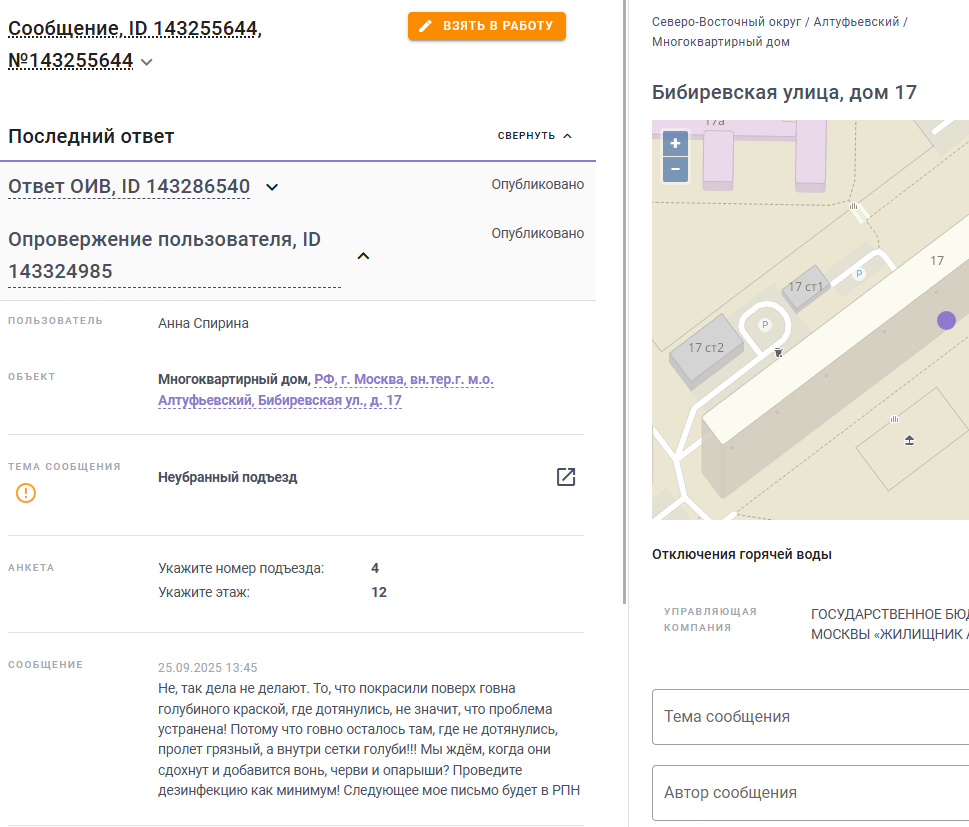Image resolution: width=969 pixels, height=827 pixels.
Task: Click 'Опубликовано' status of Опровержение пользователя
Action: (538, 233)
